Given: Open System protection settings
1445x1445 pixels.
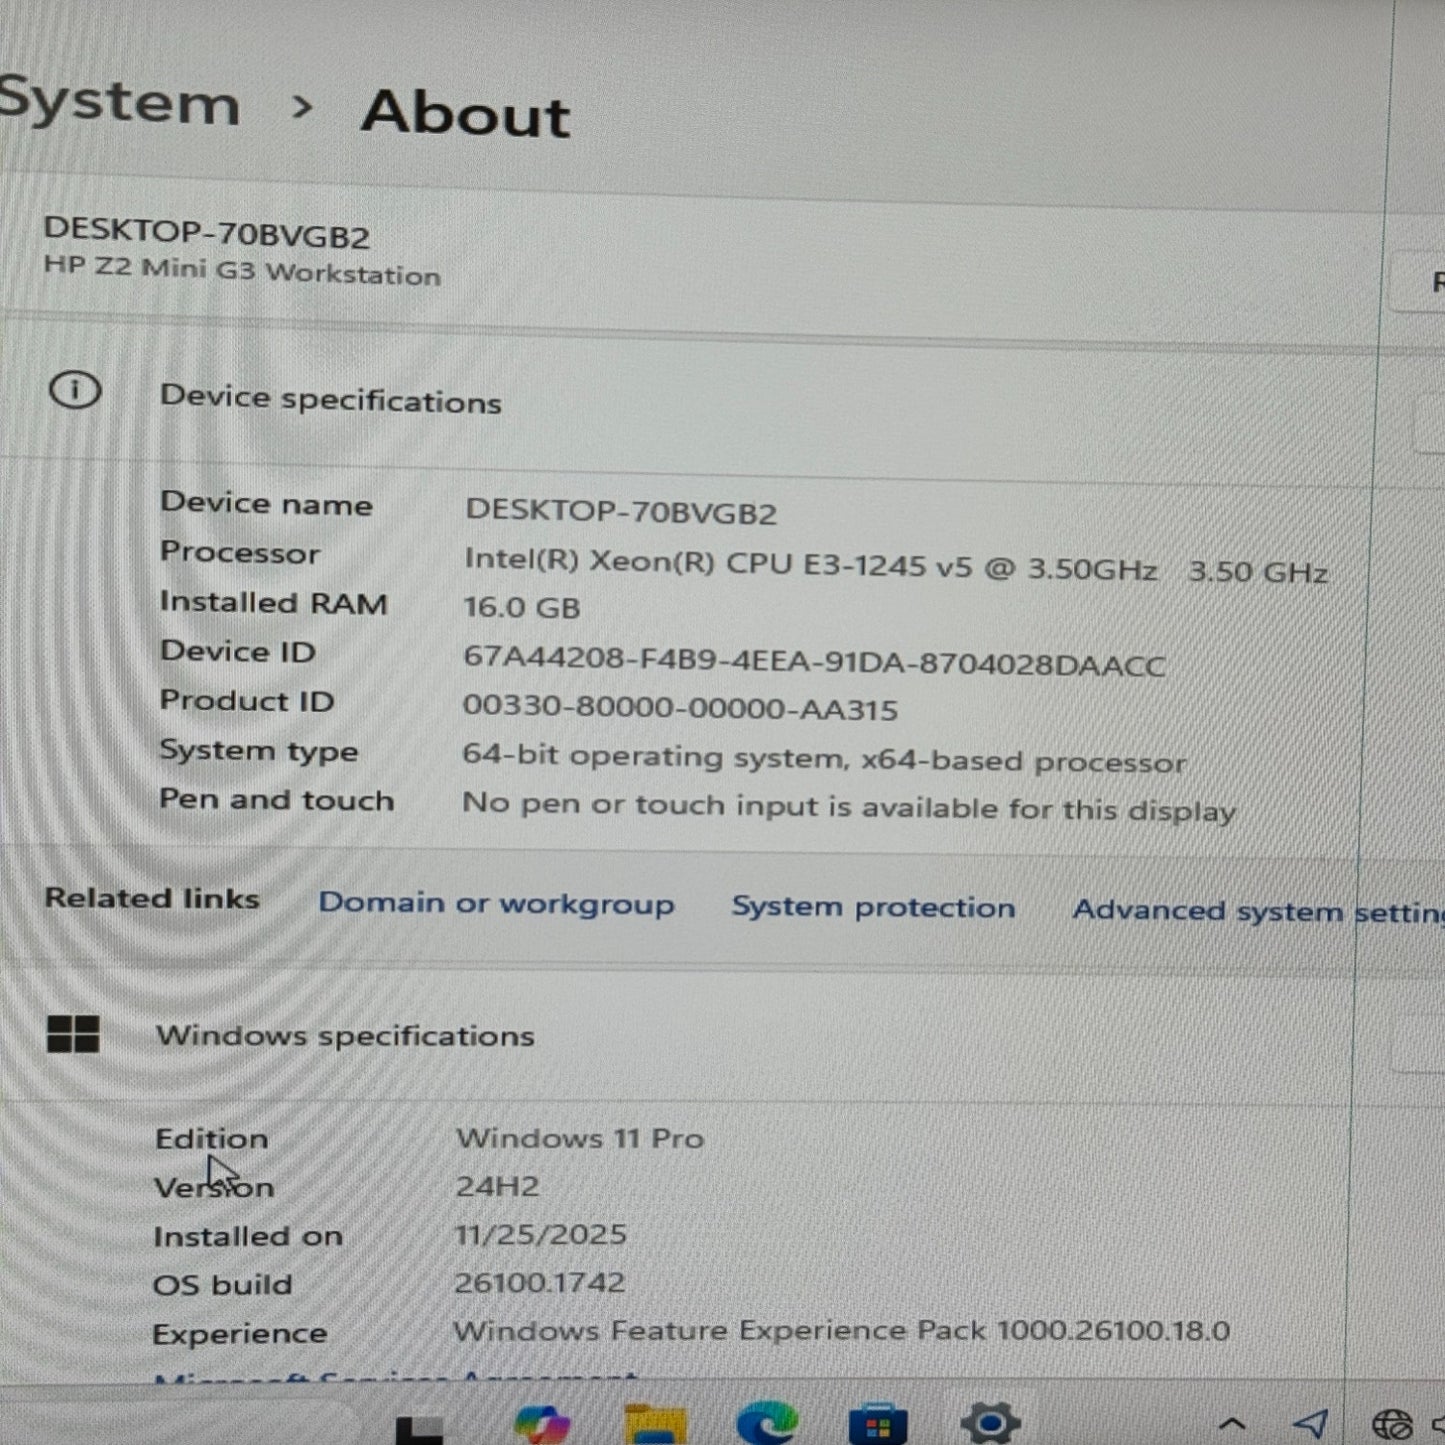Looking at the screenshot, I should point(874,907).
